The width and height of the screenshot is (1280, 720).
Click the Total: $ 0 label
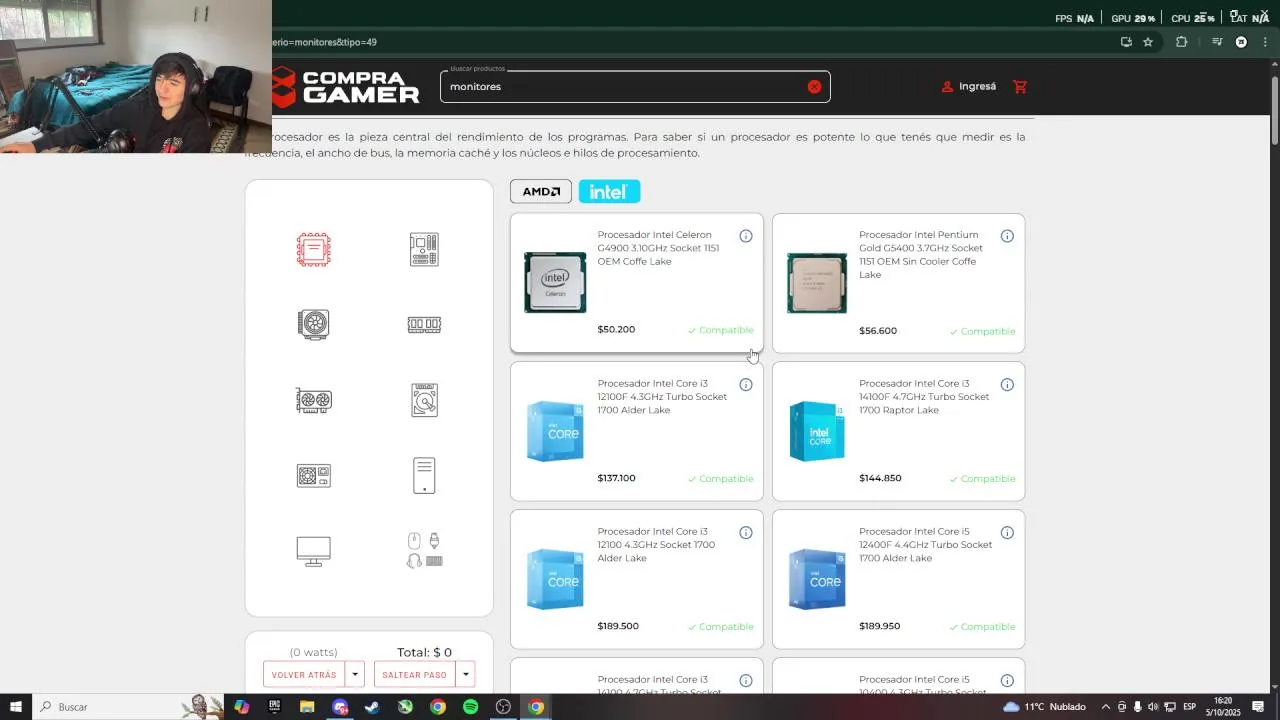pyautogui.click(x=424, y=652)
